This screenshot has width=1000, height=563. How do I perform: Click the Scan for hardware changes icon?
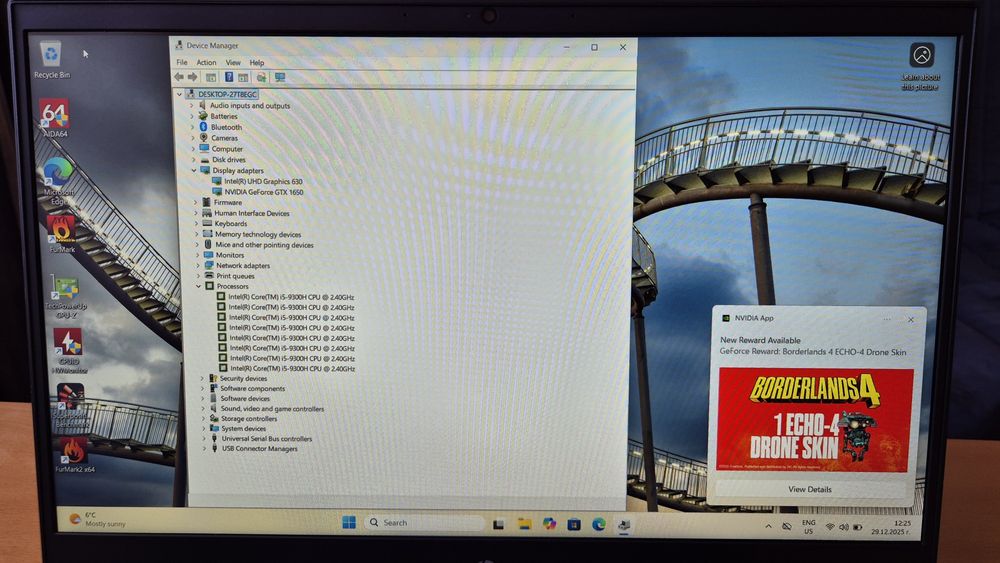pos(261,78)
